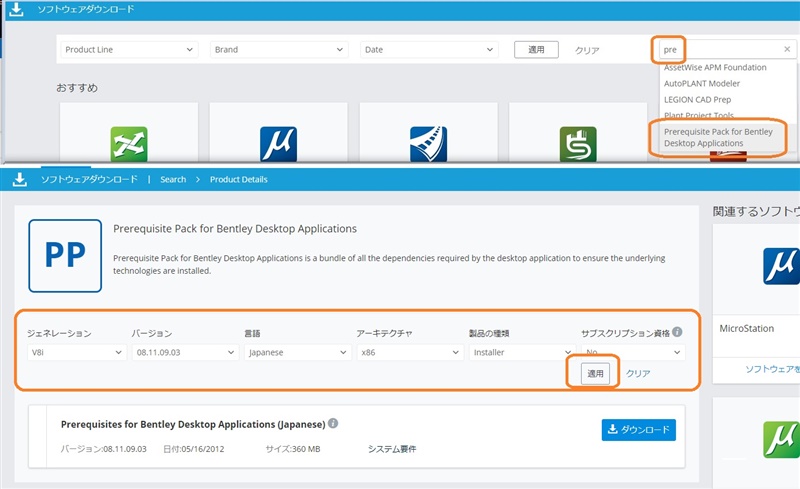Click Product Details breadcrumb item

[239, 179]
